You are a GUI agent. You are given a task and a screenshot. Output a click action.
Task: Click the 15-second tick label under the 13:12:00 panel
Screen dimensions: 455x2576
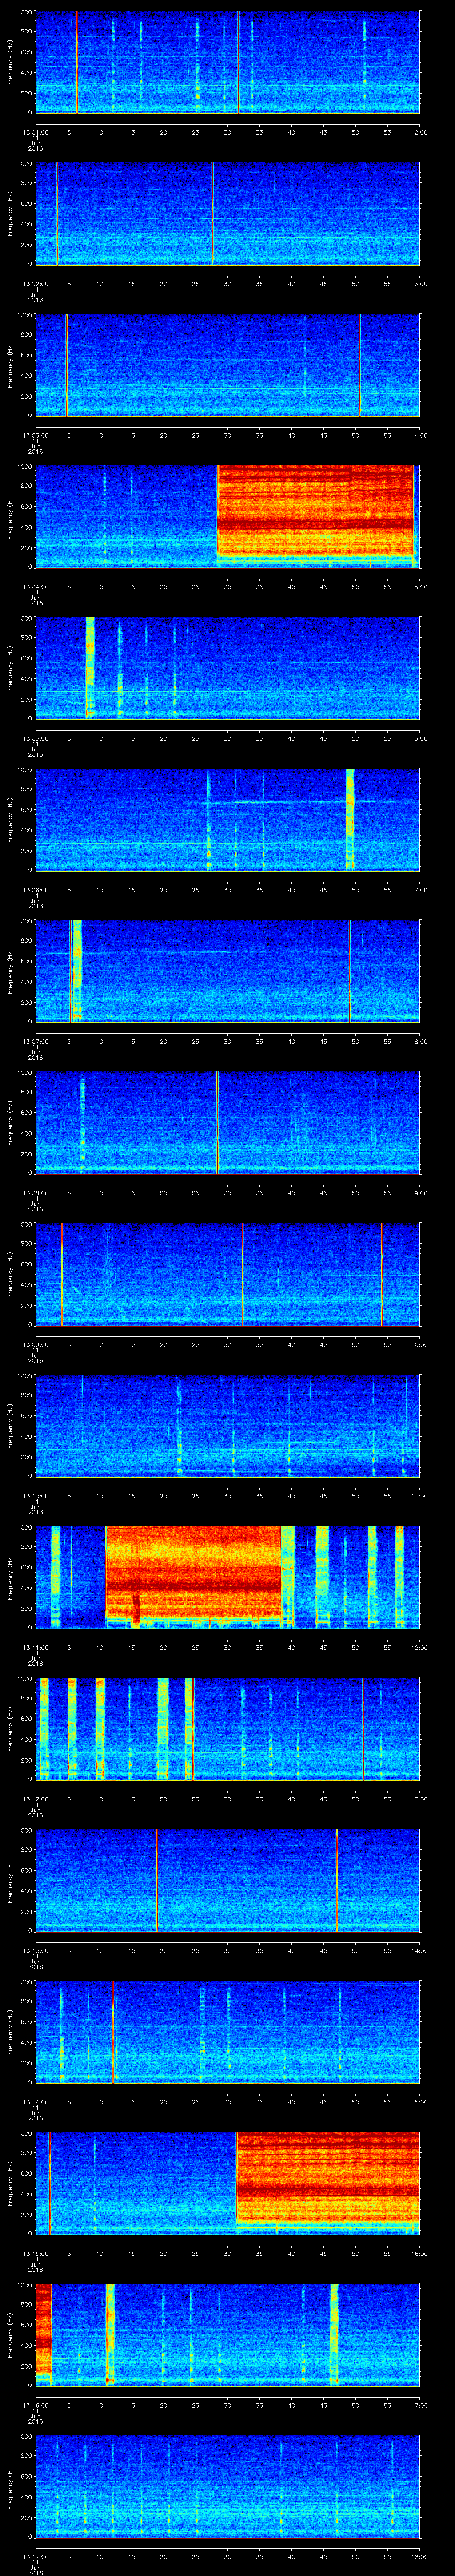(x=132, y=1799)
